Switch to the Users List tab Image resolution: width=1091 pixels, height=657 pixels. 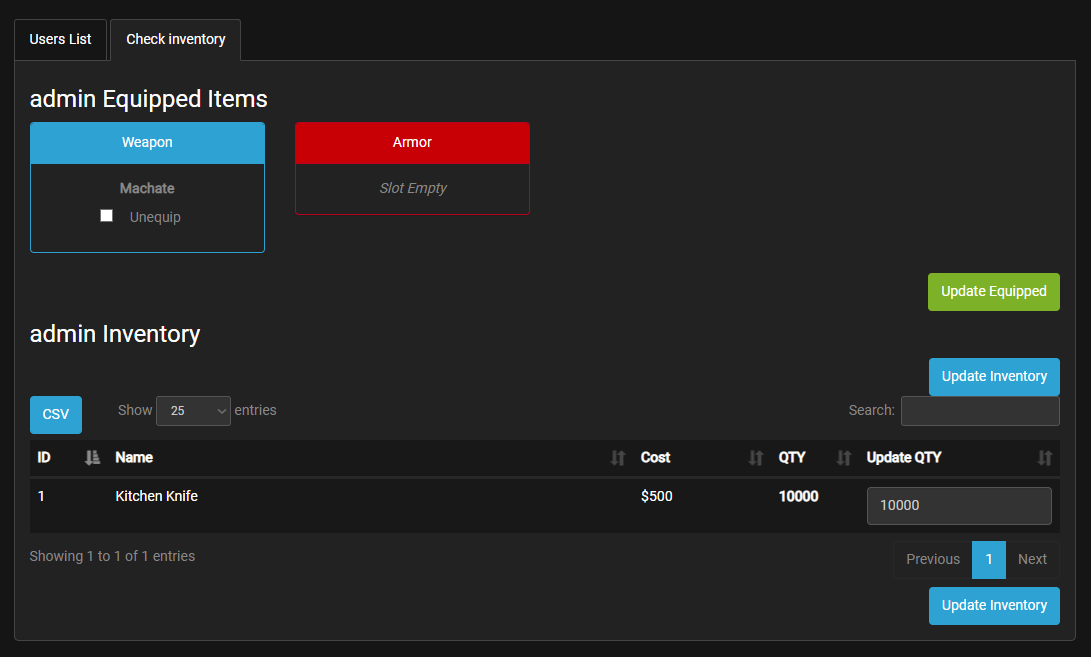click(x=60, y=40)
